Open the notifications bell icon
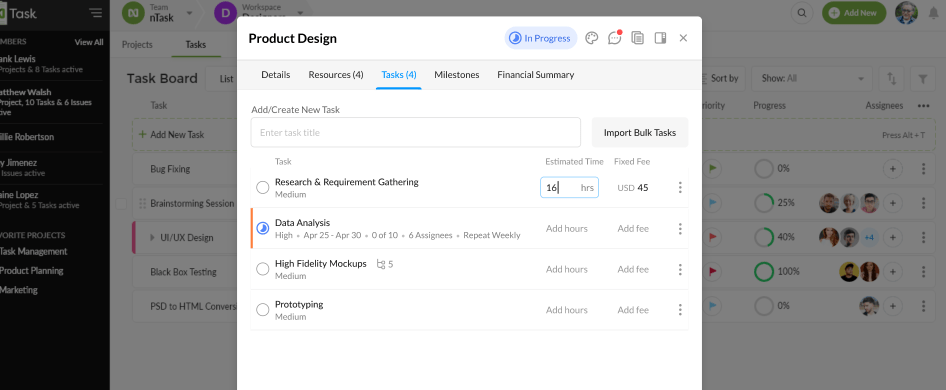The image size is (946, 390). tap(933, 13)
